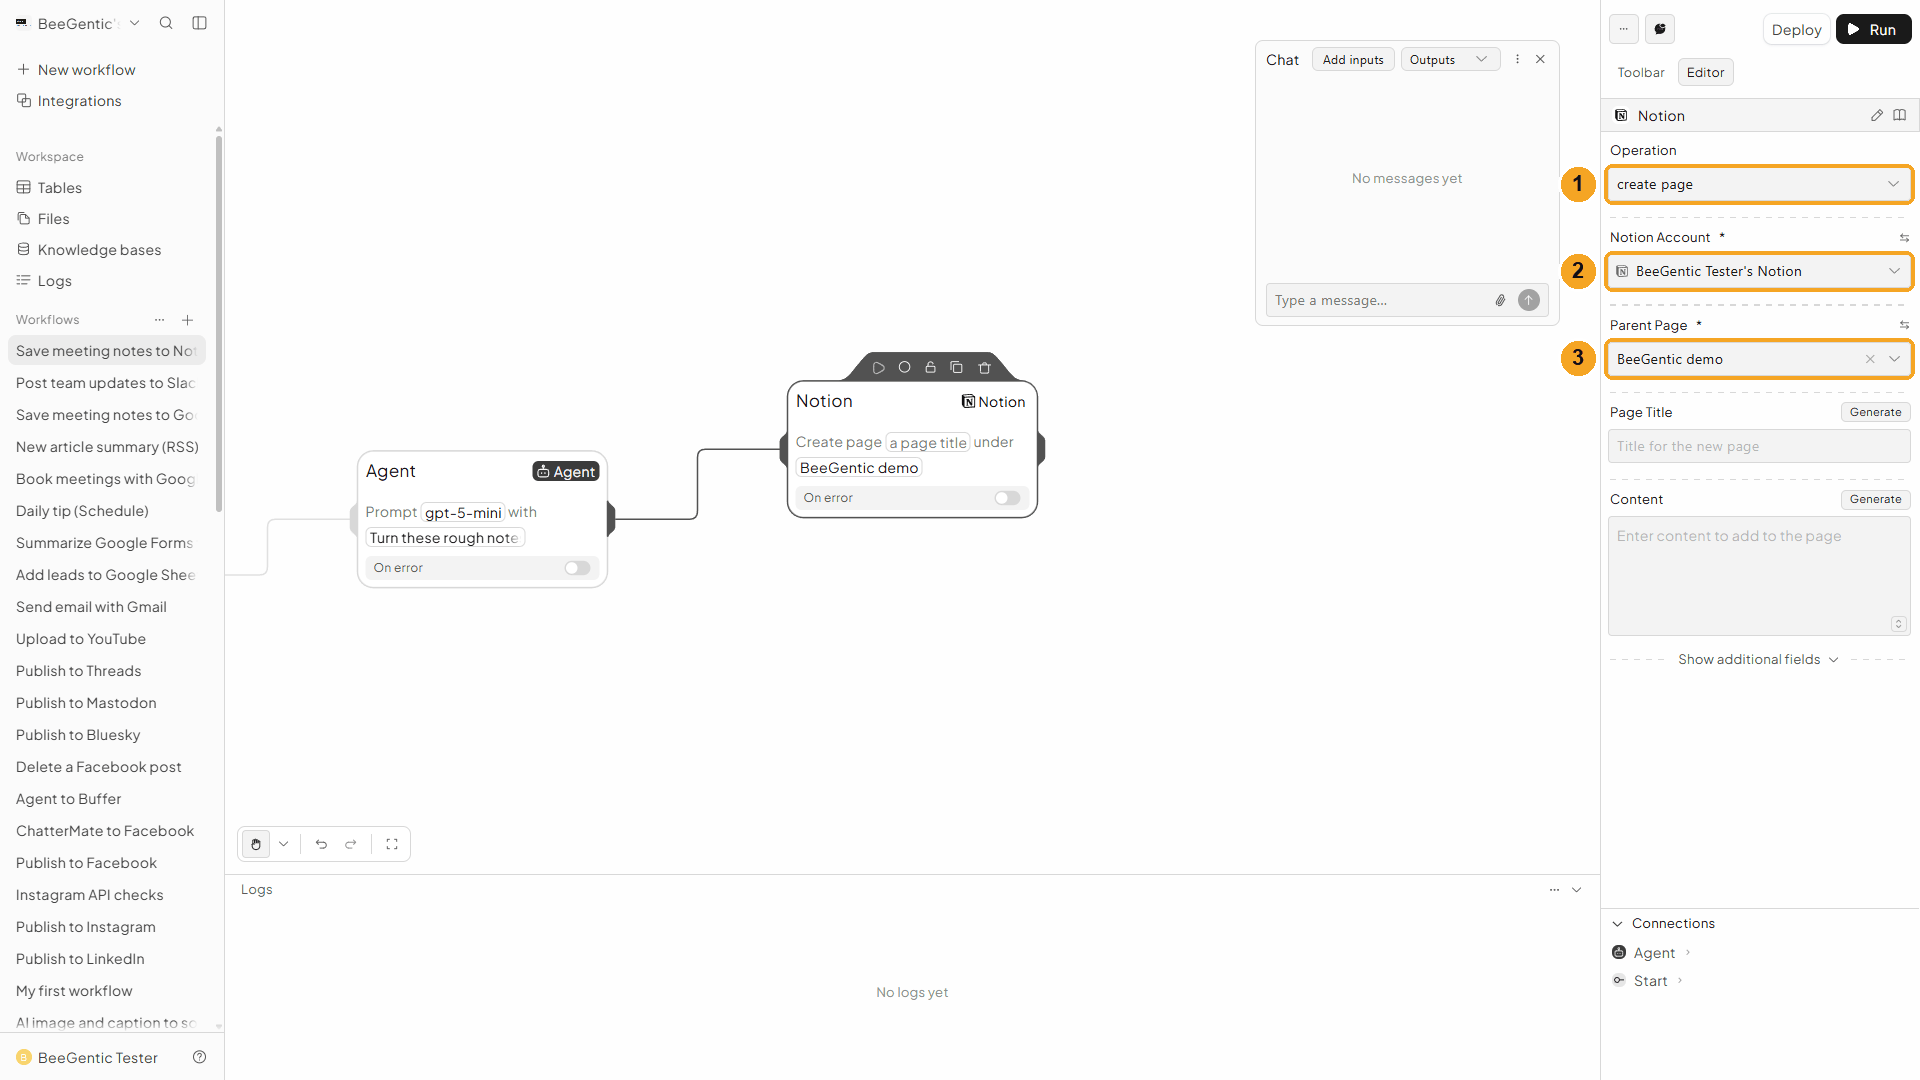Delete the Notion node with trash icon
The width and height of the screenshot is (1920, 1080).
pos(984,368)
